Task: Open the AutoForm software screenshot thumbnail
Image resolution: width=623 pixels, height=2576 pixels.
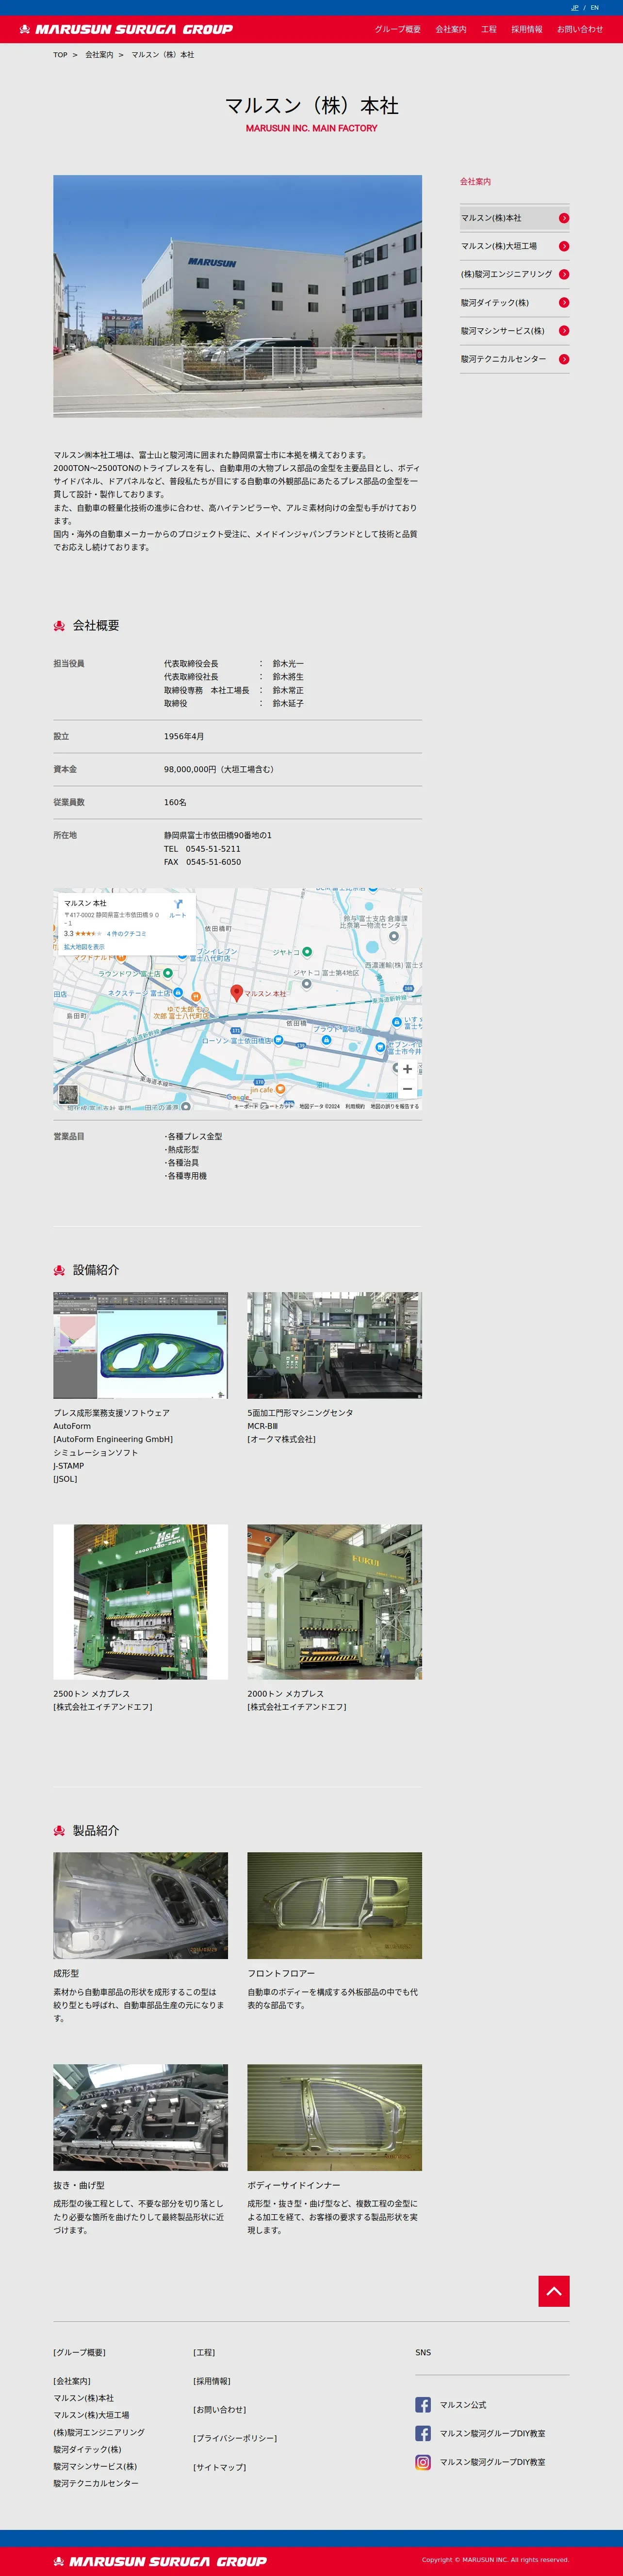Action: [x=140, y=1345]
